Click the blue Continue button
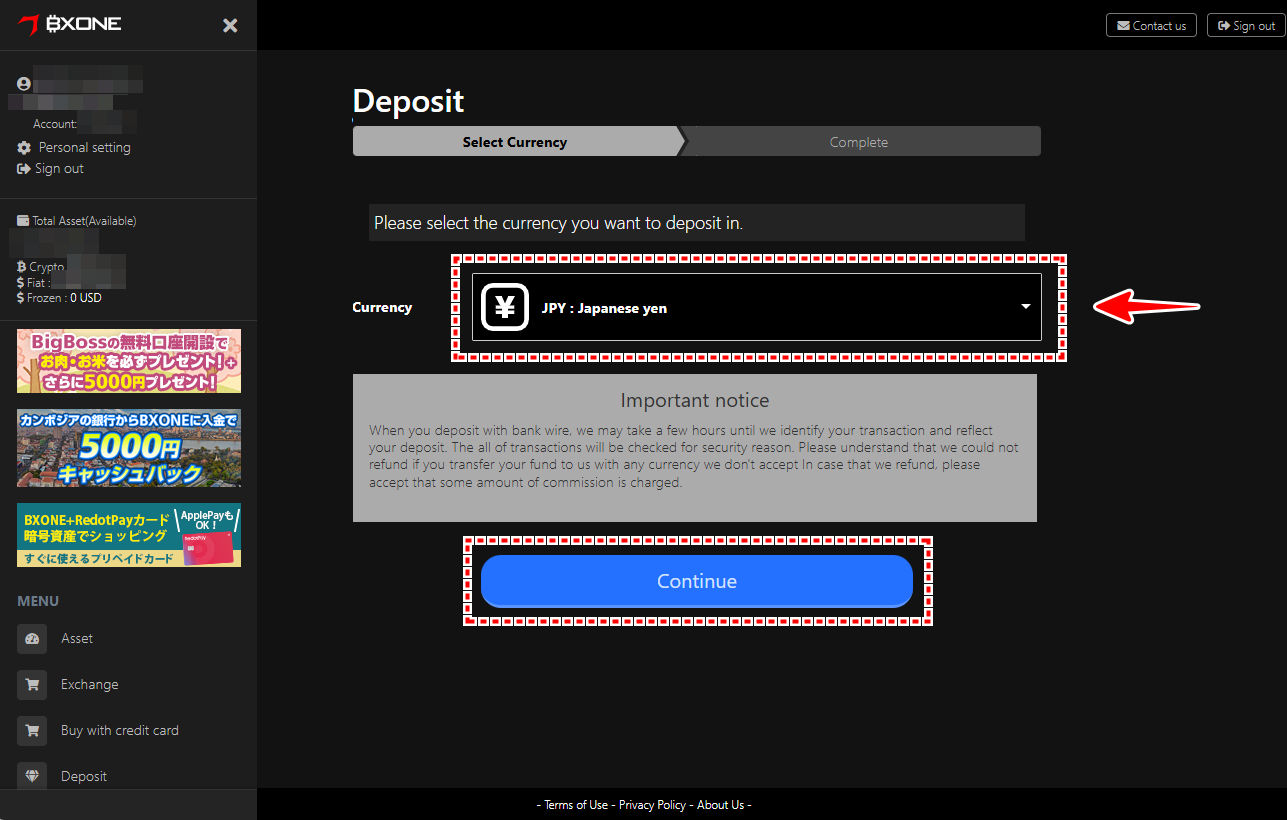1287x820 pixels. pyautogui.click(x=697, y=581)
